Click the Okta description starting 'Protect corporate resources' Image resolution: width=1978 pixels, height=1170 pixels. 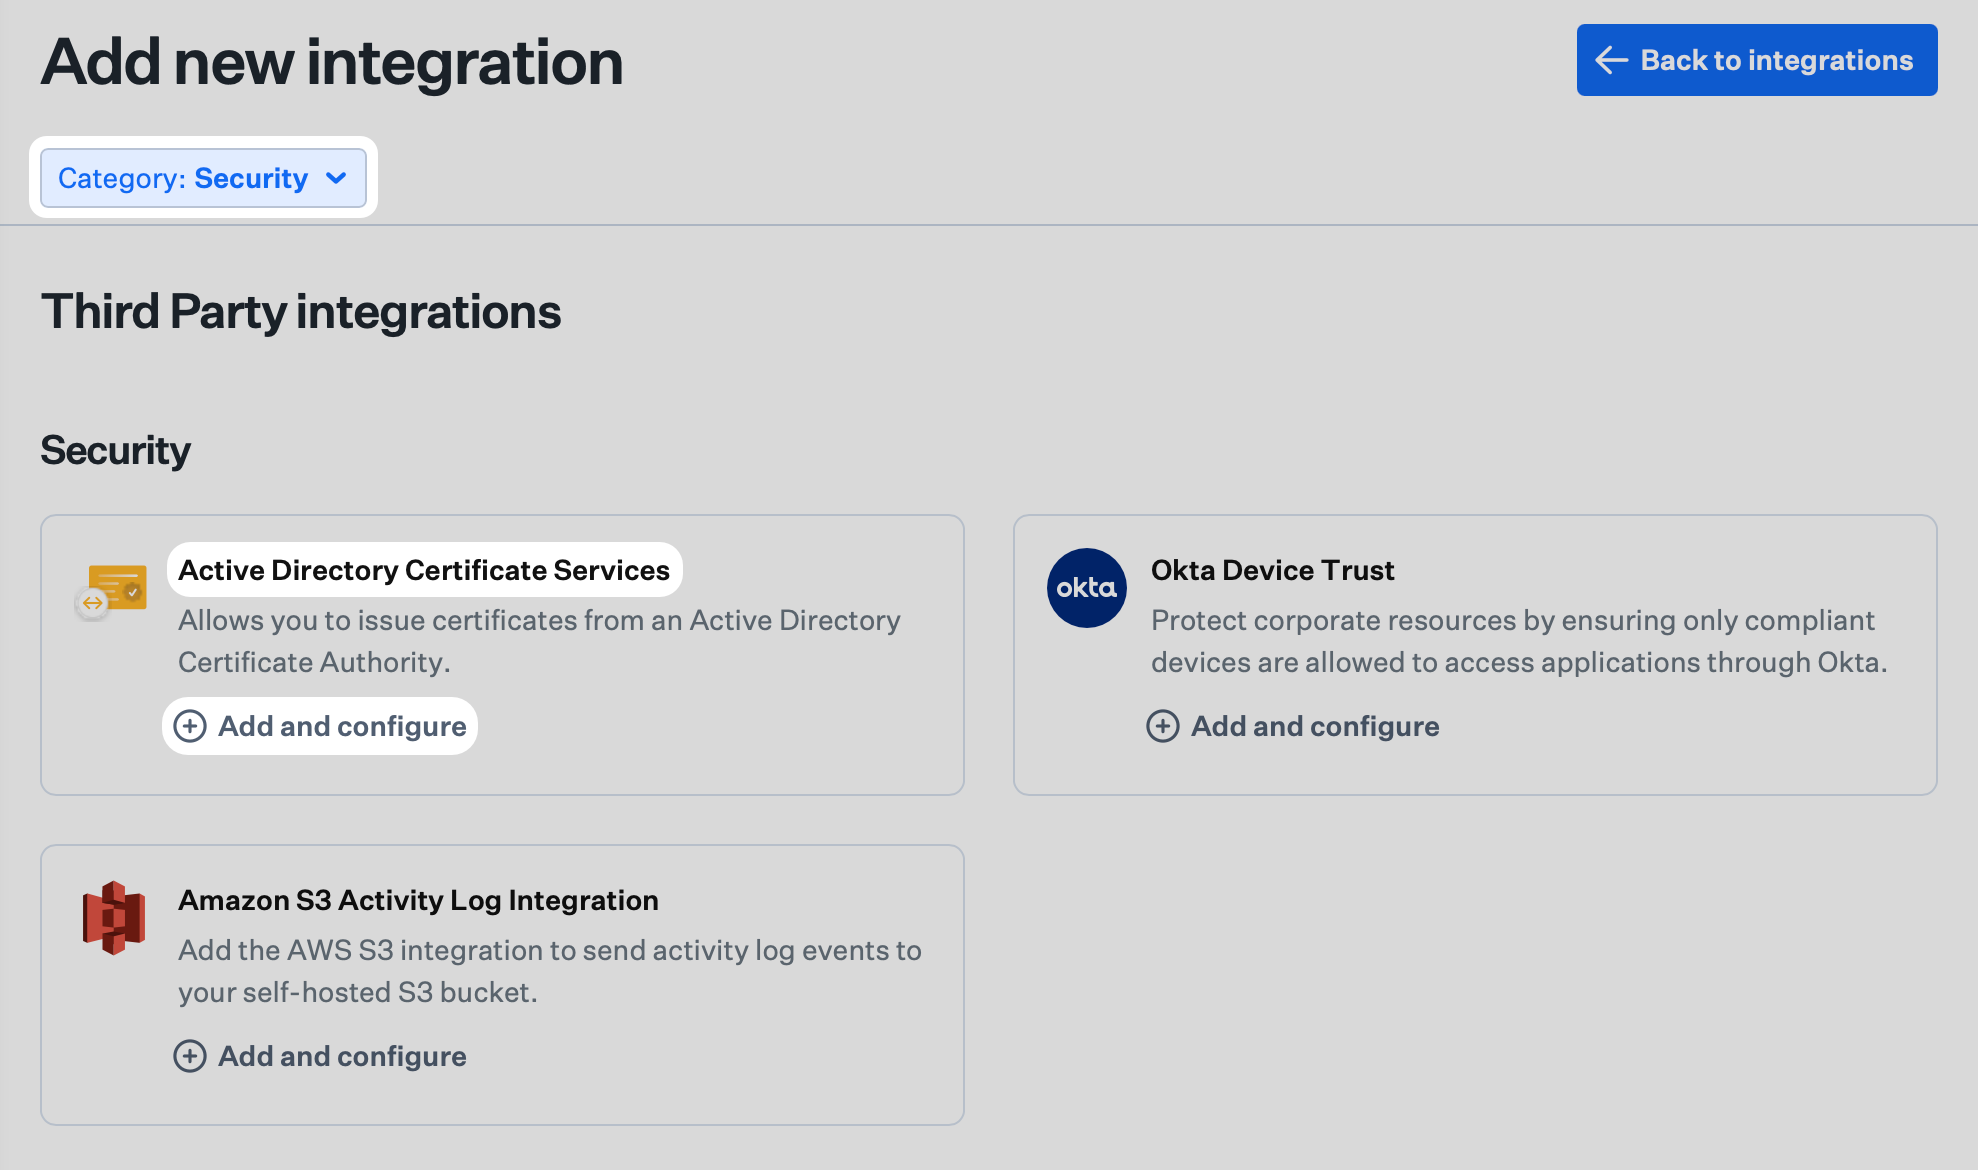coord(1519,641)
